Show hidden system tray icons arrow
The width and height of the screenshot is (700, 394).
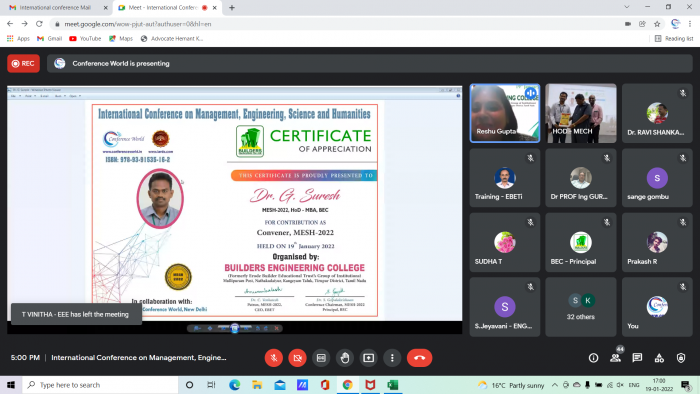tap(554, 385)
